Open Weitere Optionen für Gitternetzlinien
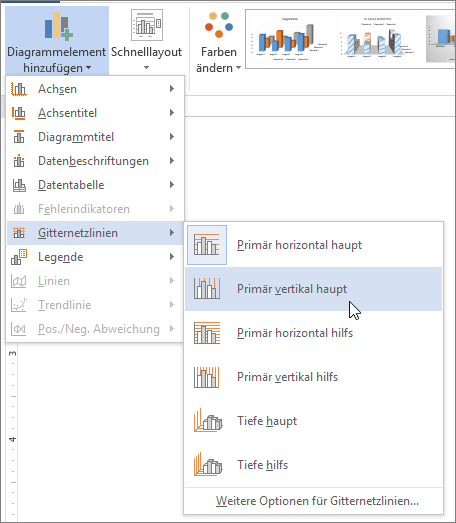Viewport: 456px width, 523px height. [x=317, y=501]
